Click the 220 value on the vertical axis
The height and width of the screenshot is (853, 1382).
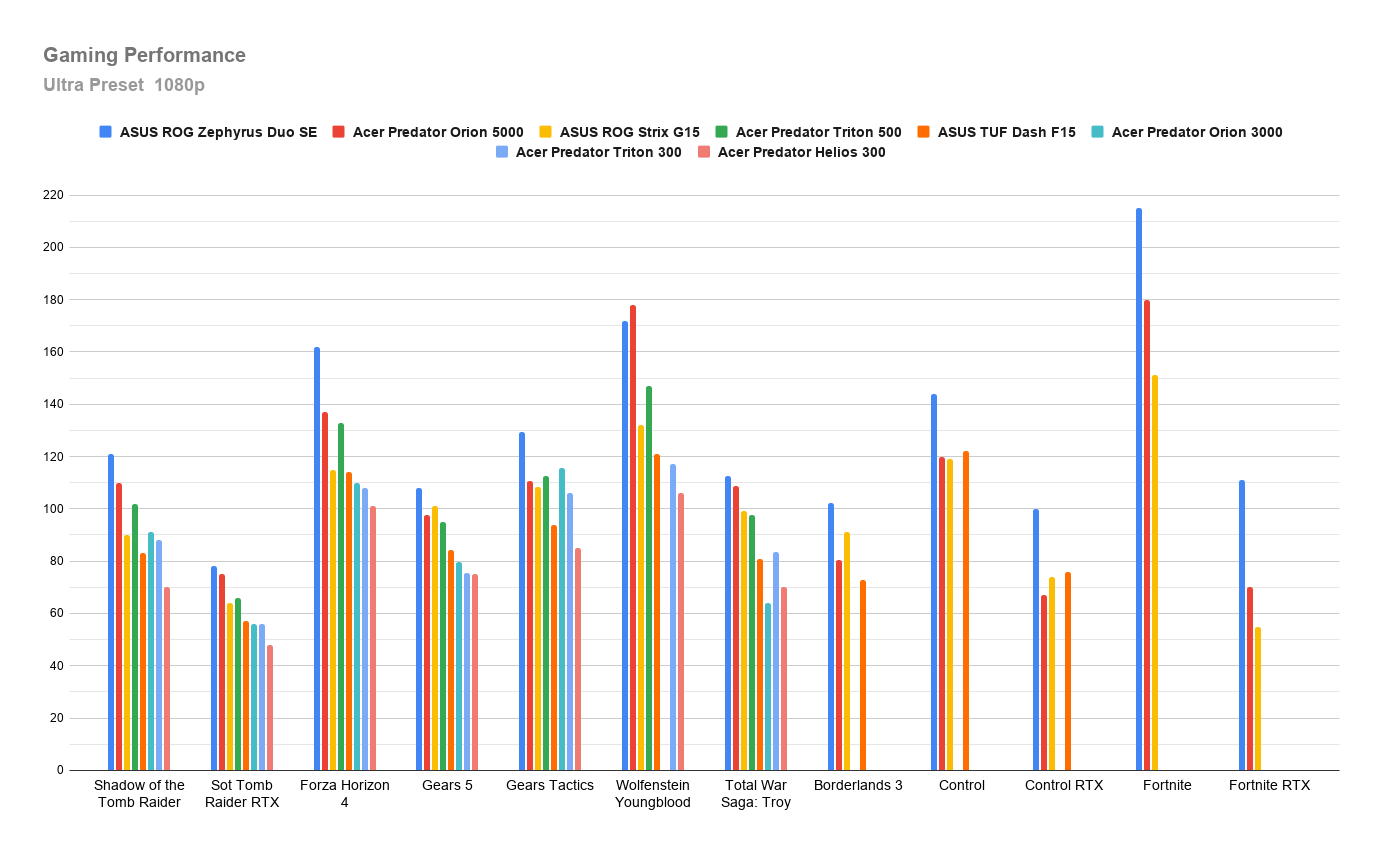[x=53, y=195]
